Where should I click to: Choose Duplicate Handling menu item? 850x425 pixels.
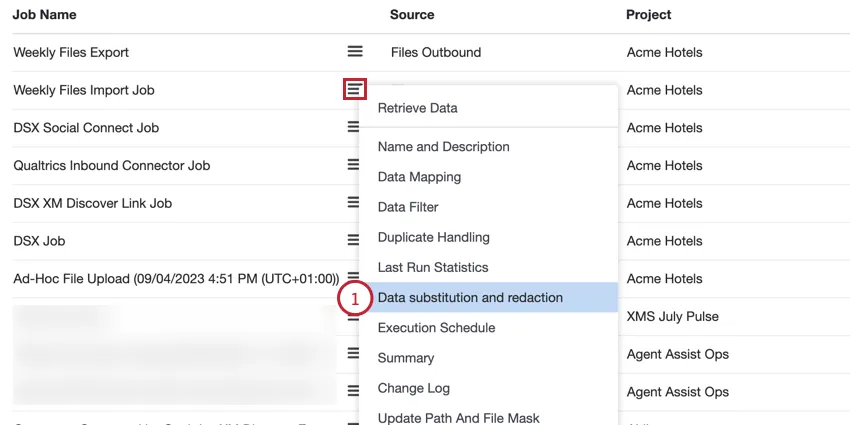[434, 237]
